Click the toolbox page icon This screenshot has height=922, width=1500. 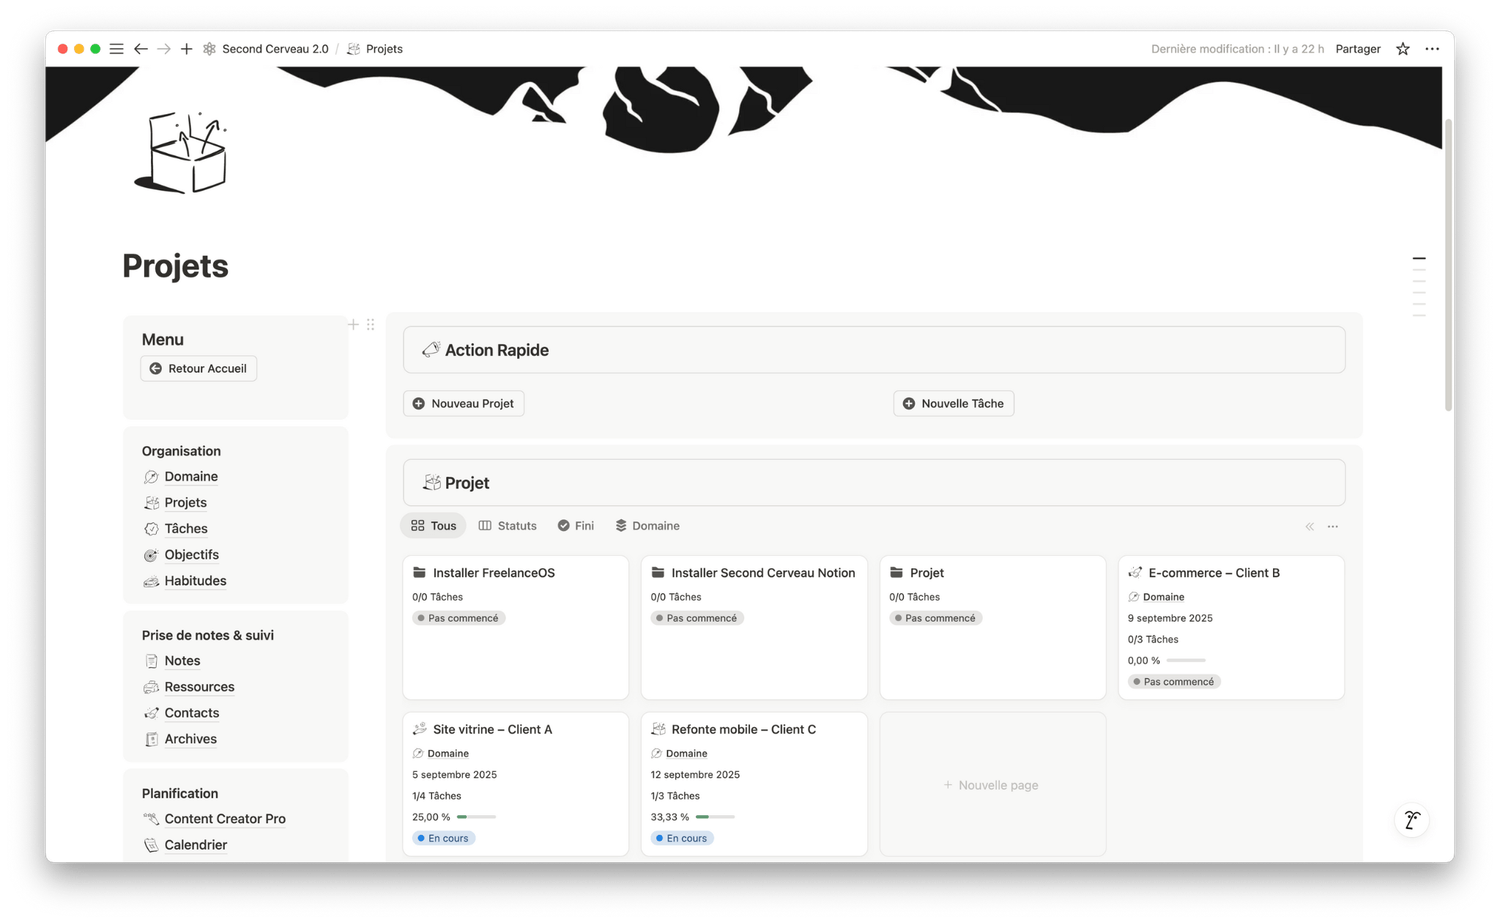point(181,152)
